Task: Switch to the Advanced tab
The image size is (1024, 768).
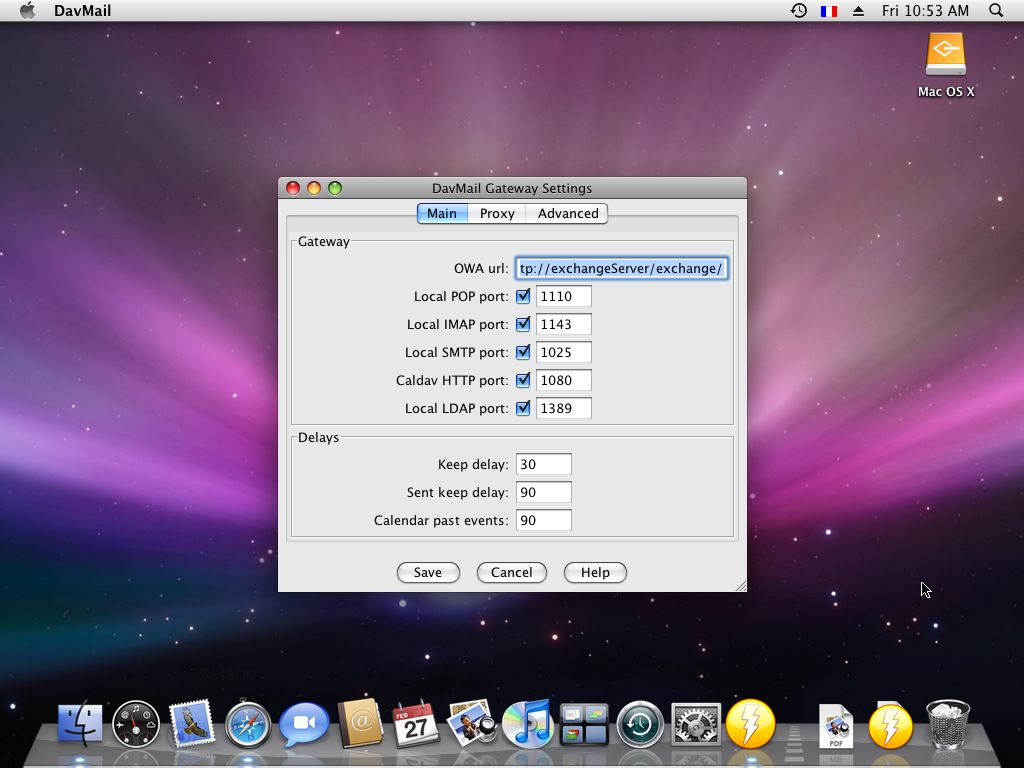Action: coord(567,213)
